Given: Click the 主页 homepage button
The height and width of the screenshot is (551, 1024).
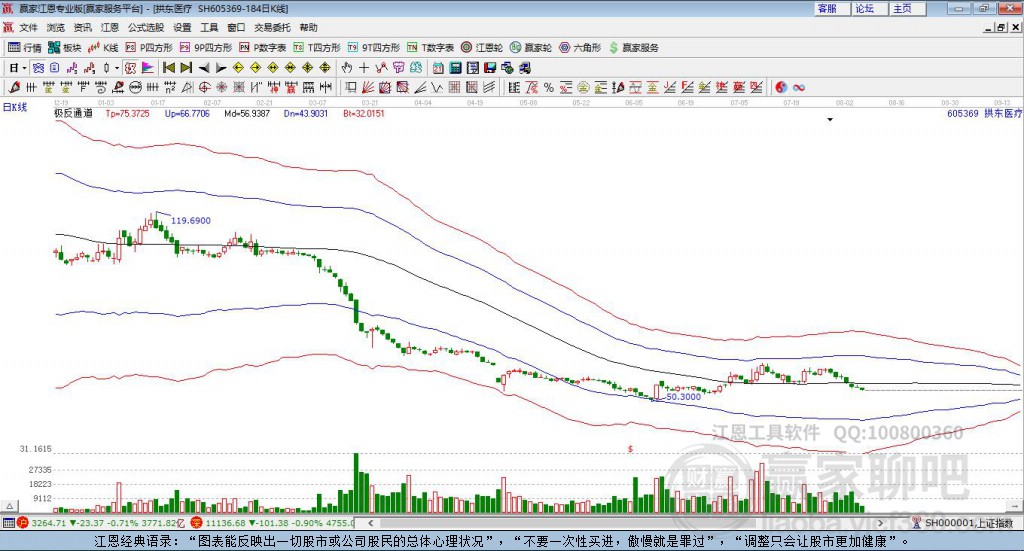Looking at the screenshot, I should [908, 8].
